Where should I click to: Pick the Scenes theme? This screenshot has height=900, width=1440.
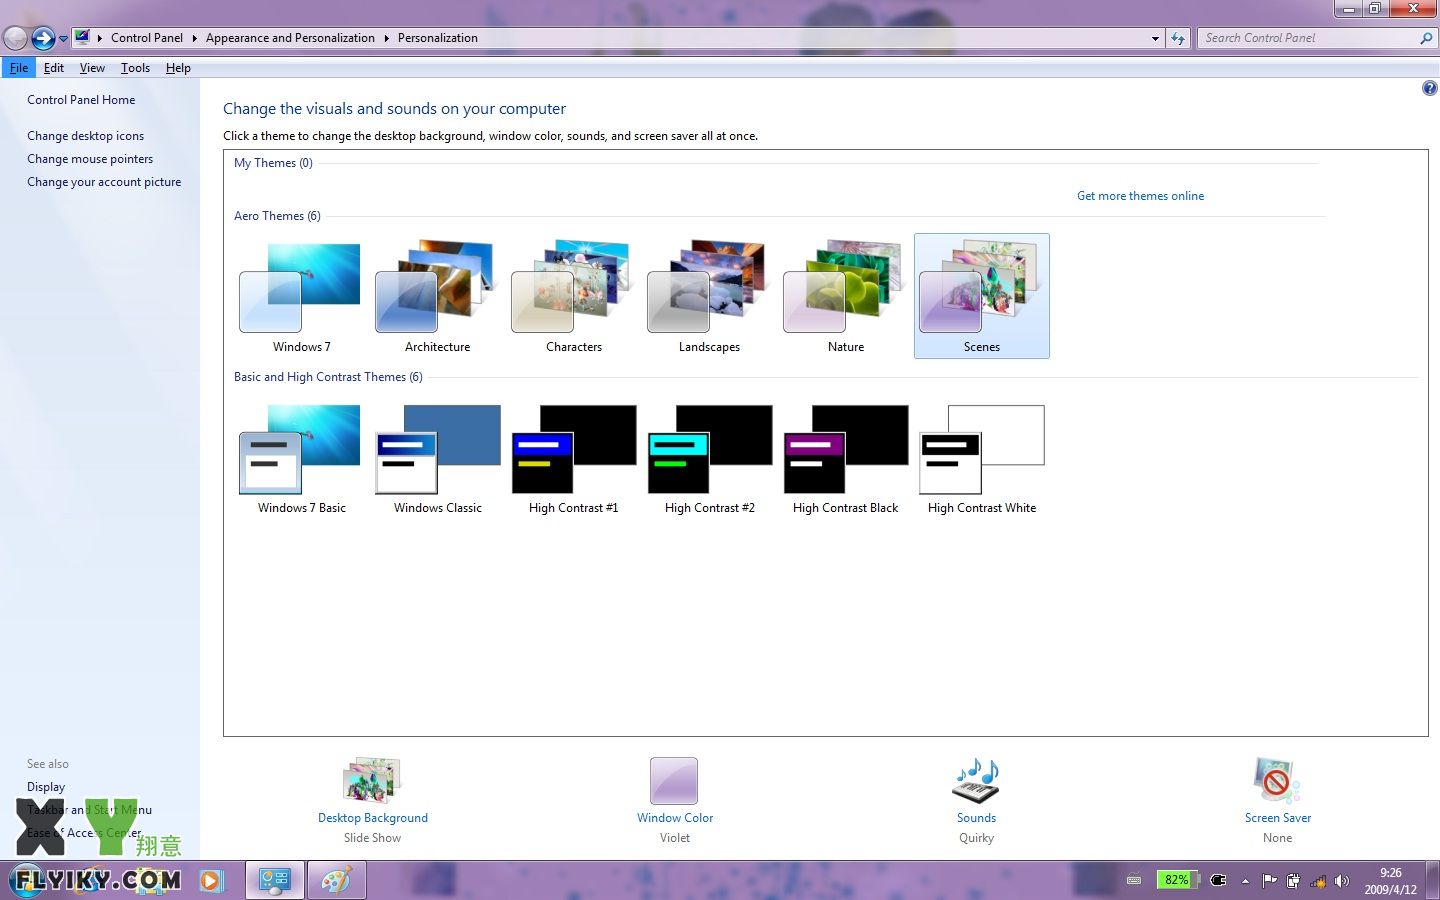click(x=981, y=296)
